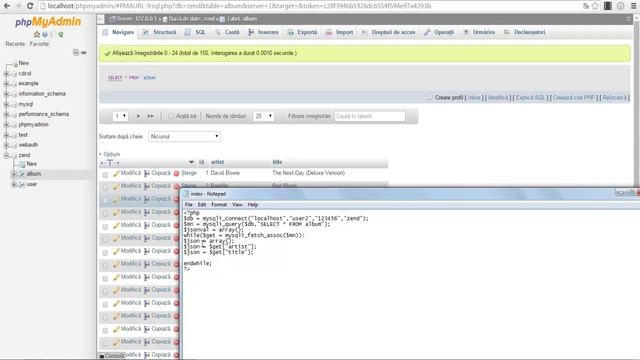Click the Reîncarcă link
The width and height of the screenshot is (640, 360).
614,98
